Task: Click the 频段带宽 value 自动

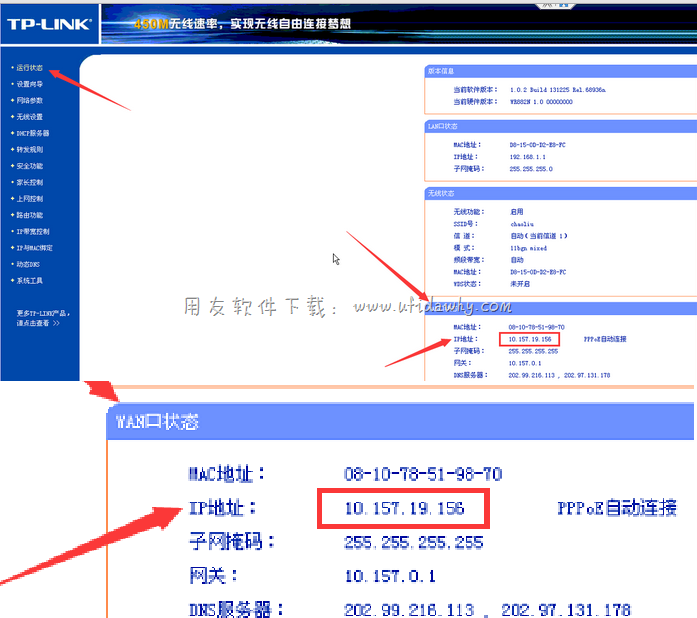Action: (x=517, y=260)
